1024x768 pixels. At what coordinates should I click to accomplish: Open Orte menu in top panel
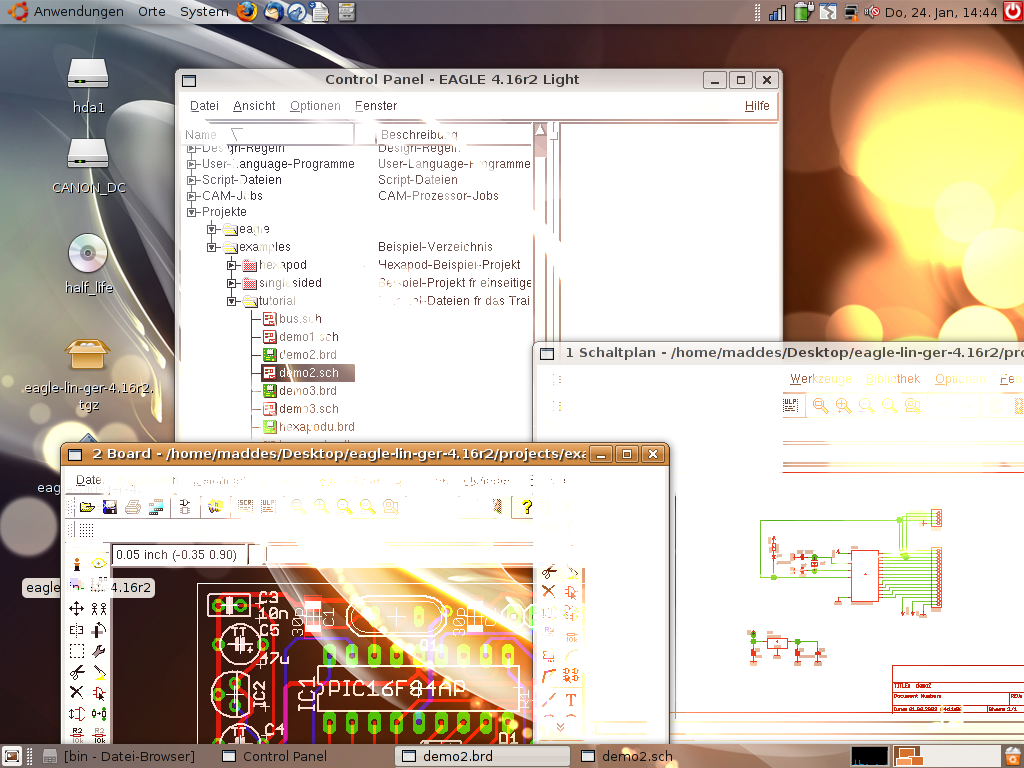pos(152,12)
